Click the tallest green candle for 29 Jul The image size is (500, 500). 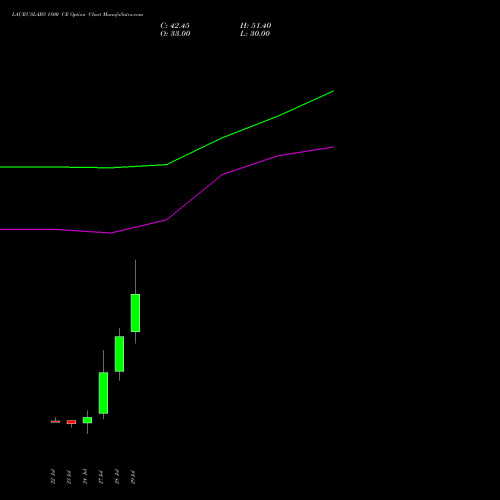click(x=135, y=313)
